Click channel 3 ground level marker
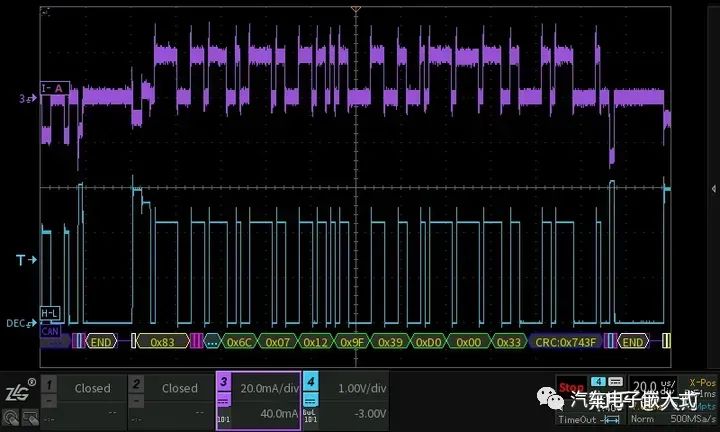Image resolution: width=720 pixels, height=432 pixels. pyautogui.click(x=28, y=98)
